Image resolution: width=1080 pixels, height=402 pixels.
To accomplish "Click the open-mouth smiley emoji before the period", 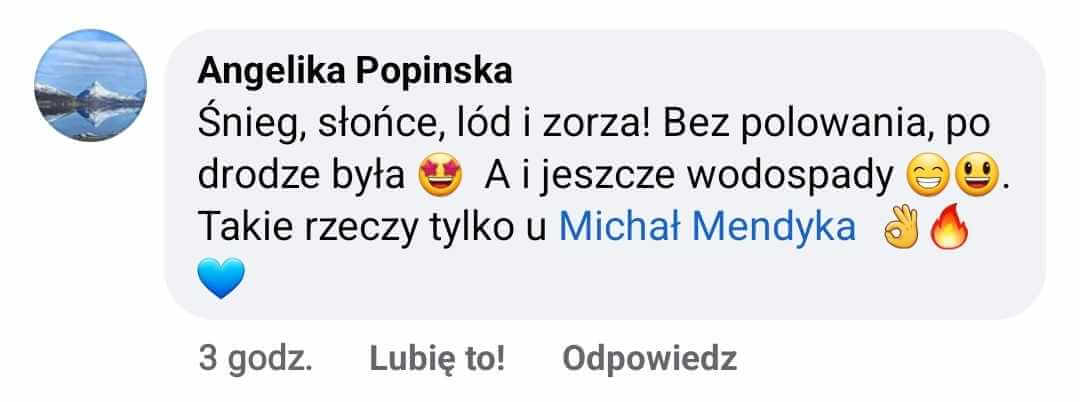I will (976, 178).
